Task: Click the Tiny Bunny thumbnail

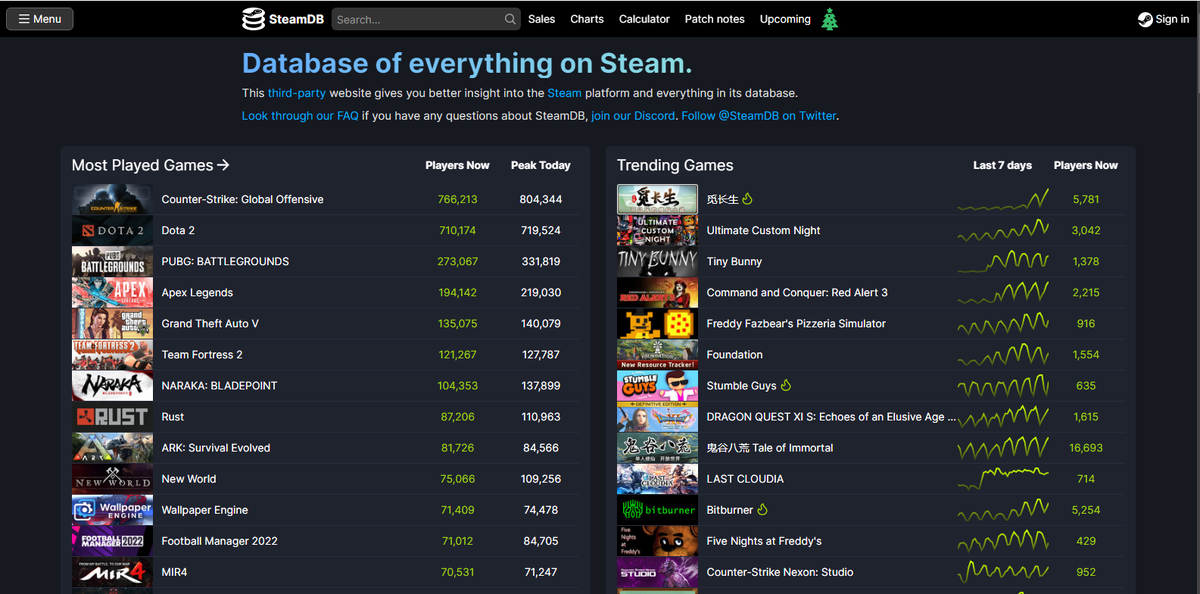Action: [657, 261]
